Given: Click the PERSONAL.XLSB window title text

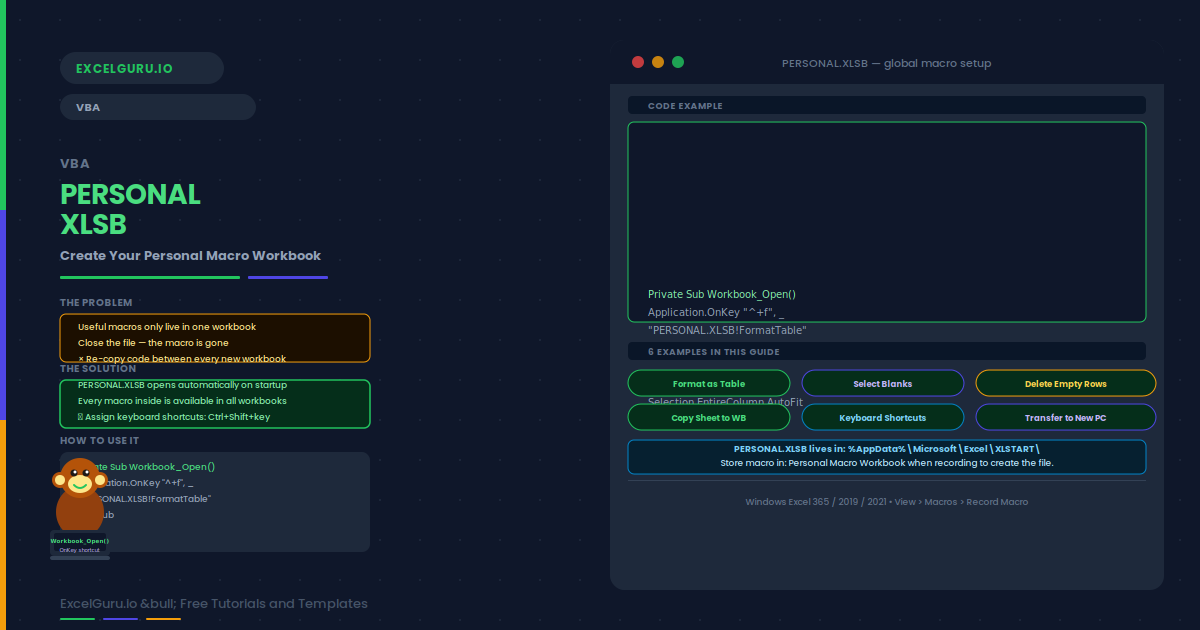Looking at the screenshot, I should click(886, 63).
